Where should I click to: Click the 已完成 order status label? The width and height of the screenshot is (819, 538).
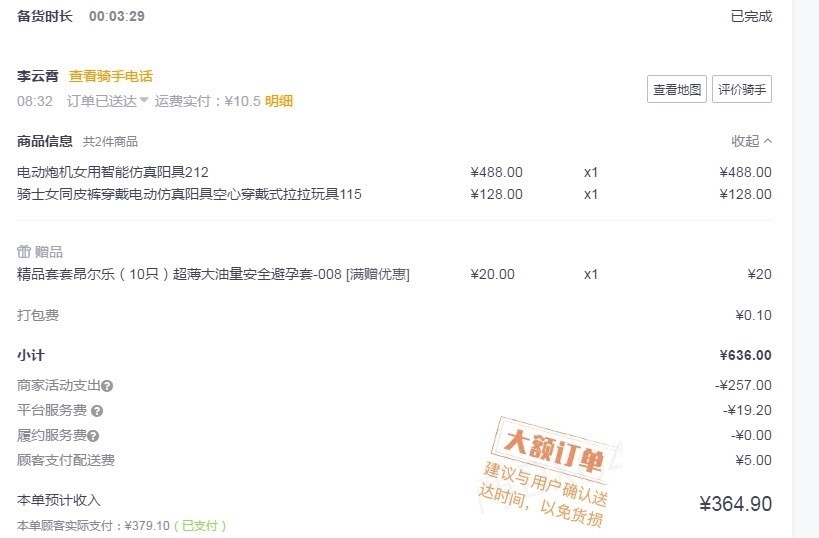click(751, 17)
